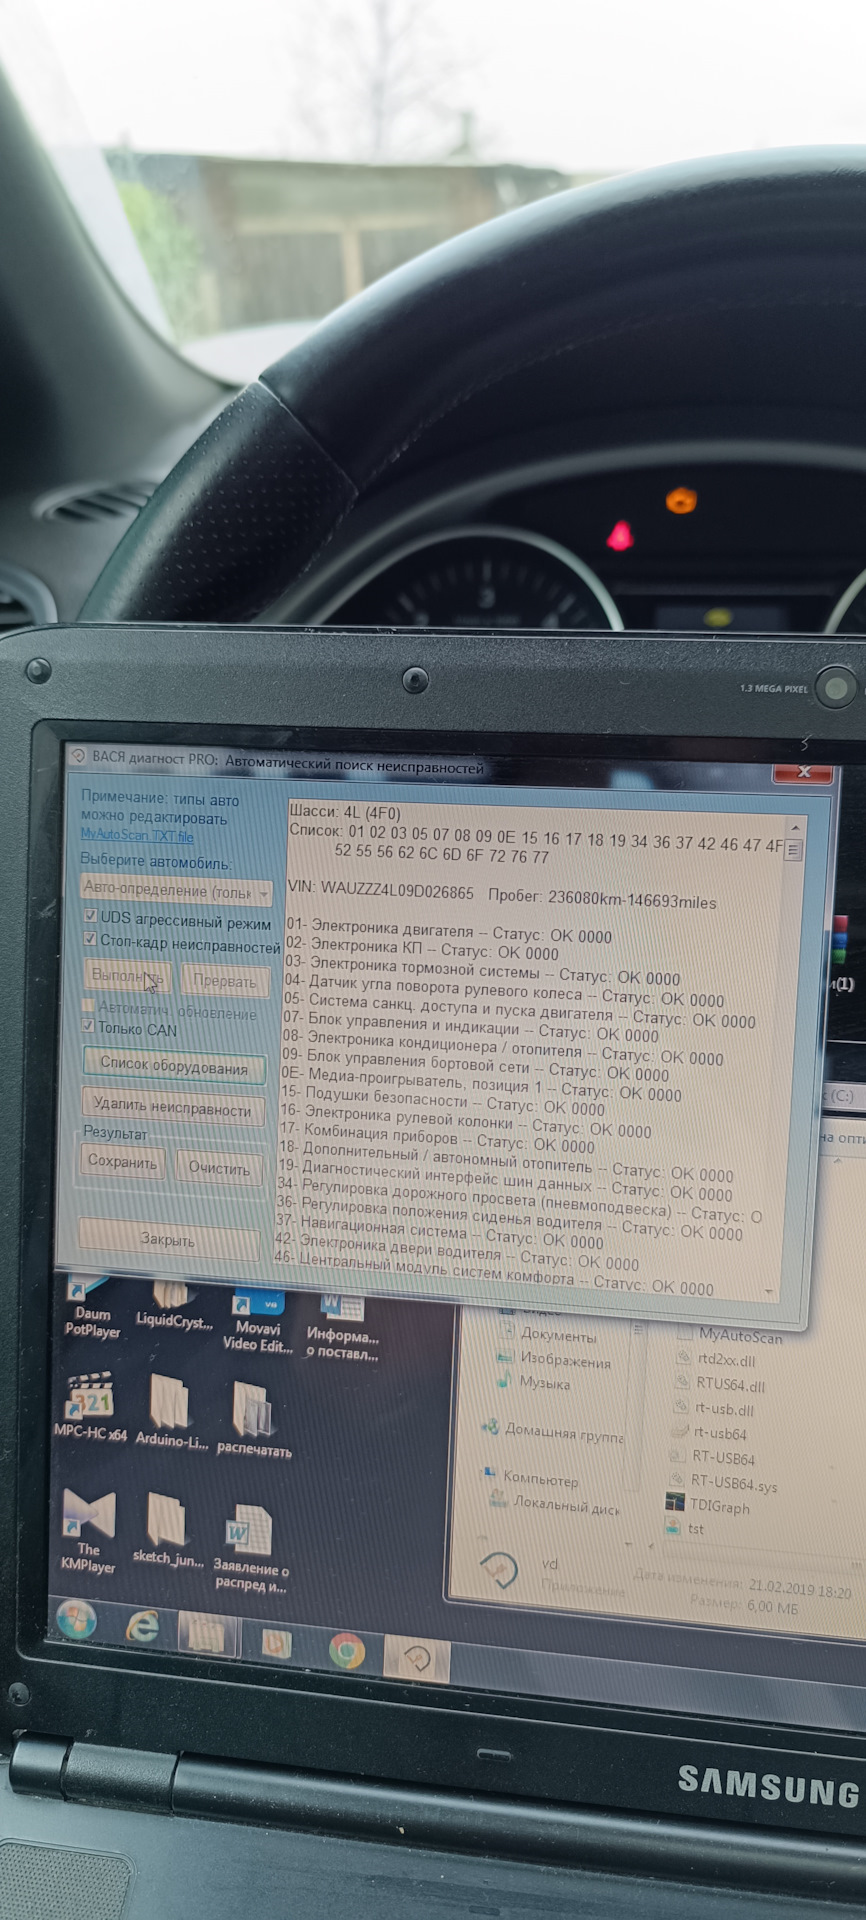The image size is (866, 1920).
Task: Click fourth taskbar app icon before Chrome
Action: click(x=276, y=1643)
